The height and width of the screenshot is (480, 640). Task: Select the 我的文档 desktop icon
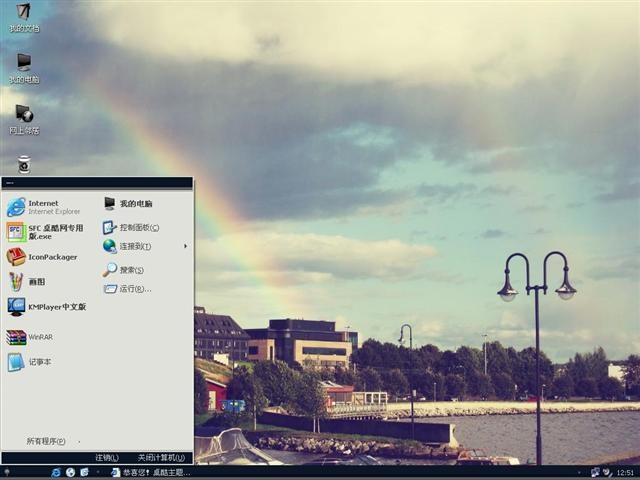tap(24, 18)
